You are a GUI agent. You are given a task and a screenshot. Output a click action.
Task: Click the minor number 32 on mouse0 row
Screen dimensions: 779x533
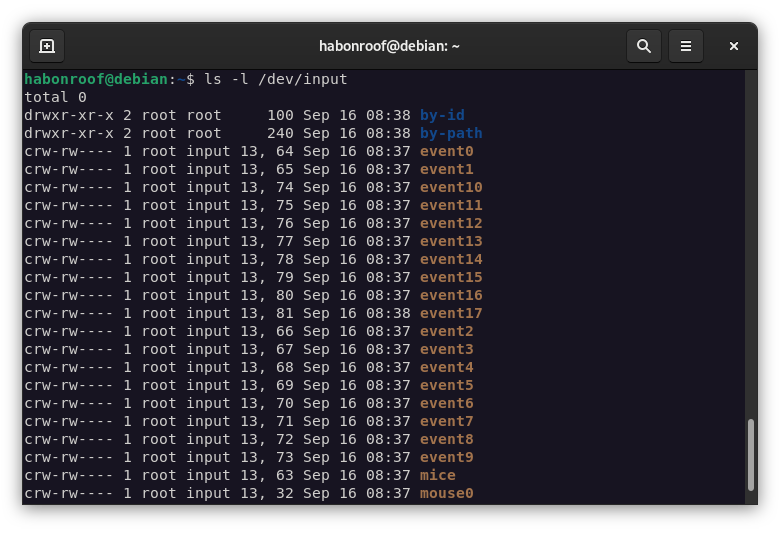[x=285, y=493]
